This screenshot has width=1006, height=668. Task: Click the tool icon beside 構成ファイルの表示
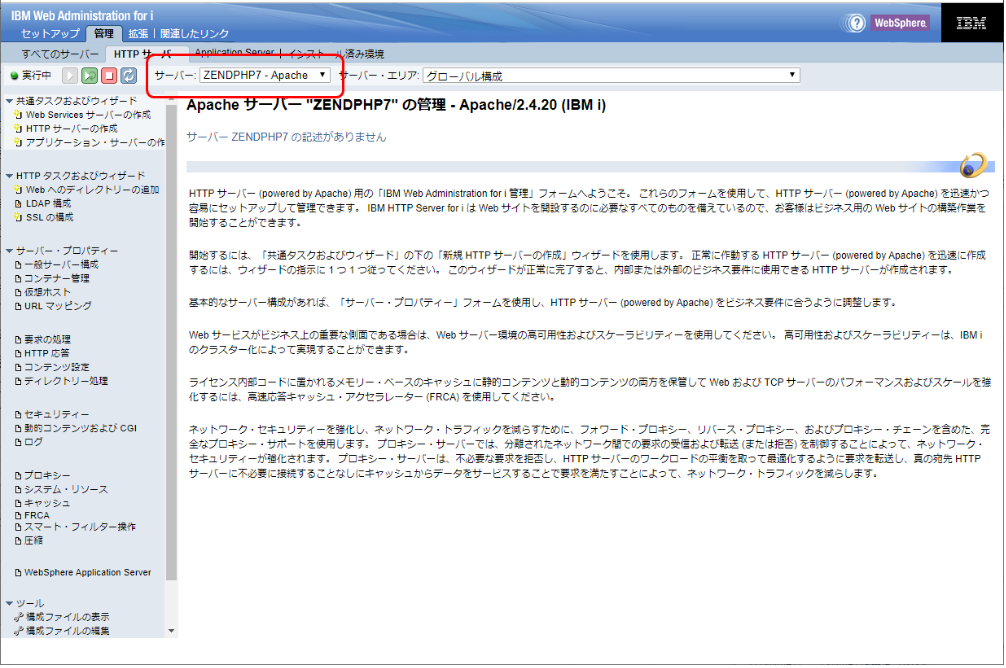19,617
